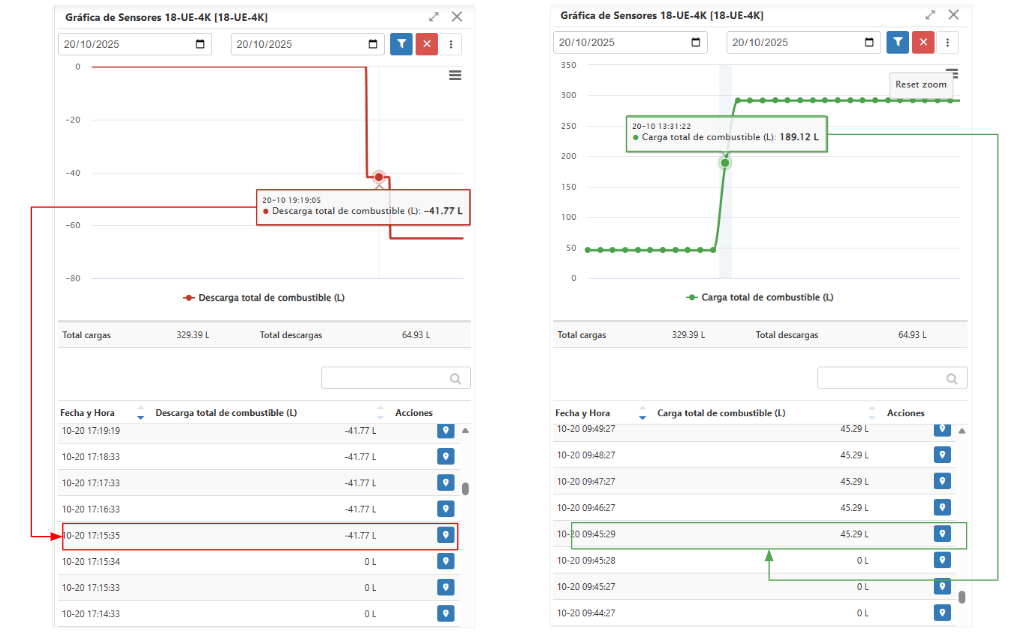Open the left chart hamburger export menu
Screen dimensions: 1016x640
point(456,75)
